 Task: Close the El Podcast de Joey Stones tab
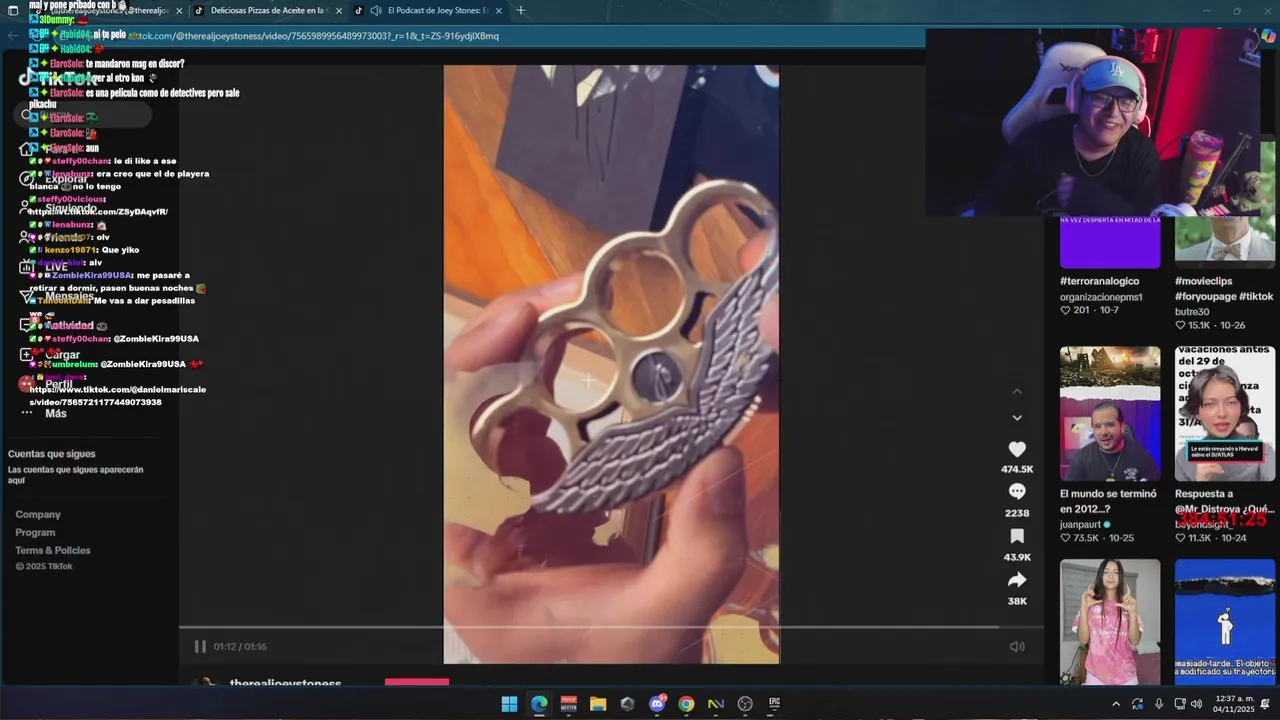coord(499,10)
